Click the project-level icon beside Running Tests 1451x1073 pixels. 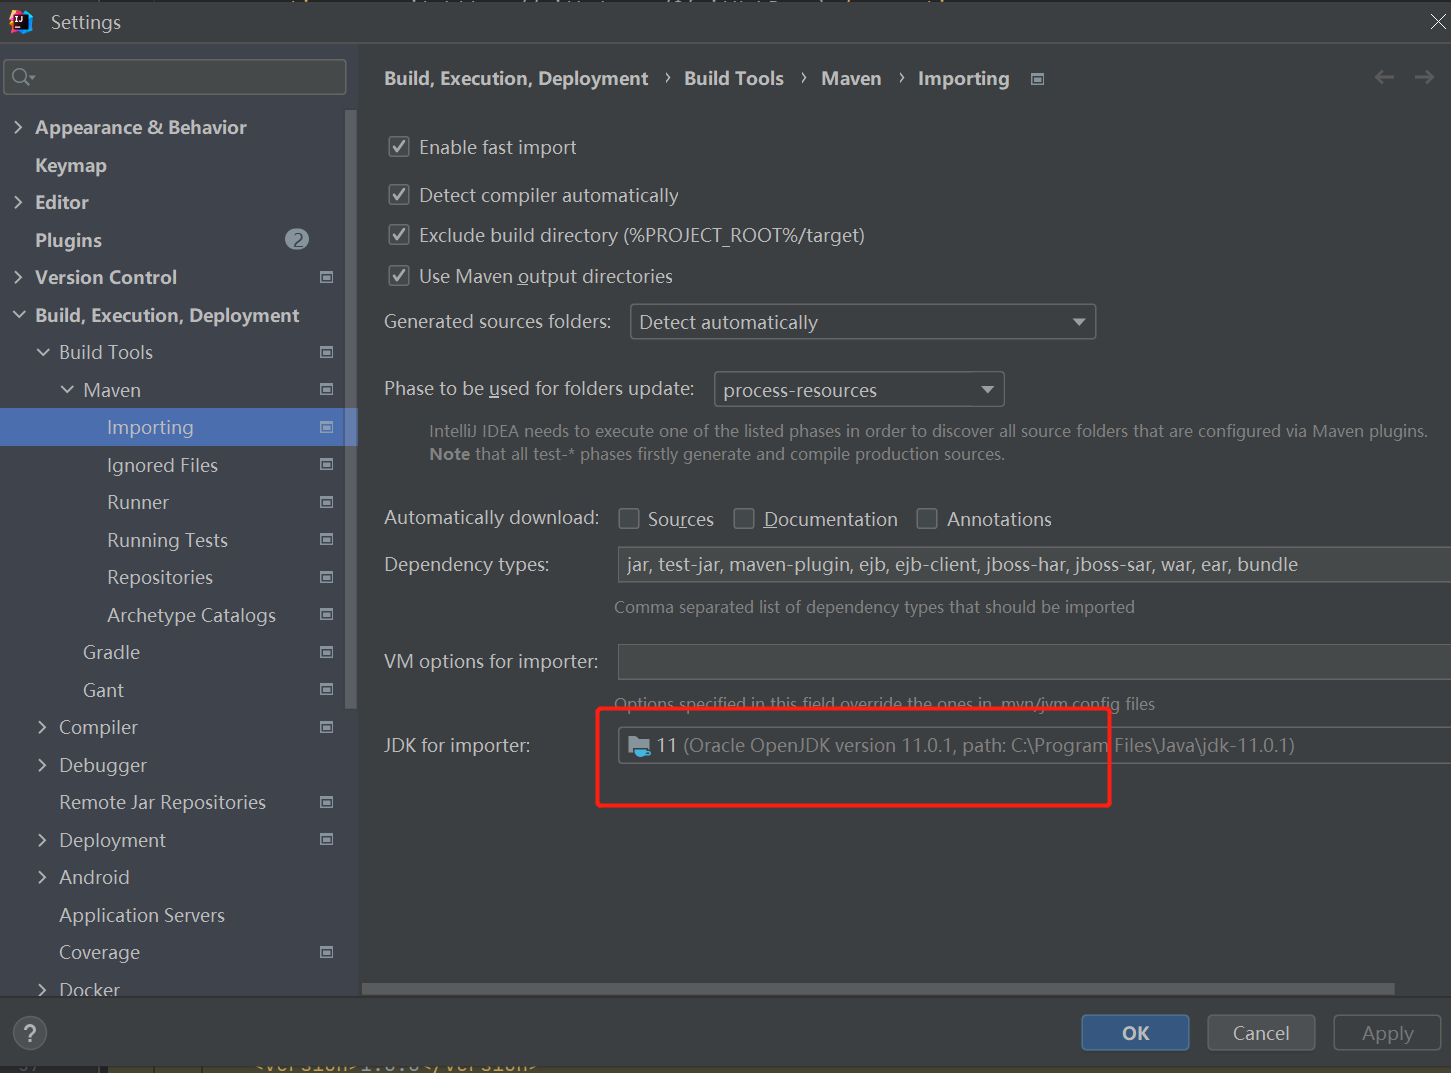coord(326,539)
